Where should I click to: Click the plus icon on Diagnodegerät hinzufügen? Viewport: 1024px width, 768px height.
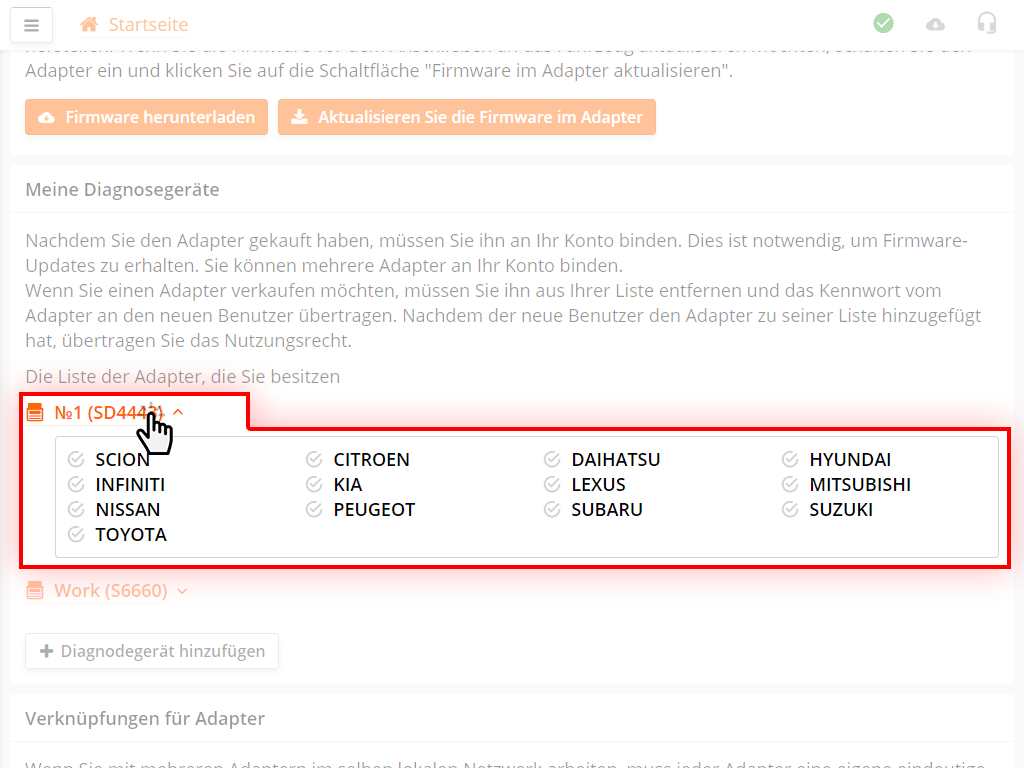pyautogui.click(x=46, y=651)
